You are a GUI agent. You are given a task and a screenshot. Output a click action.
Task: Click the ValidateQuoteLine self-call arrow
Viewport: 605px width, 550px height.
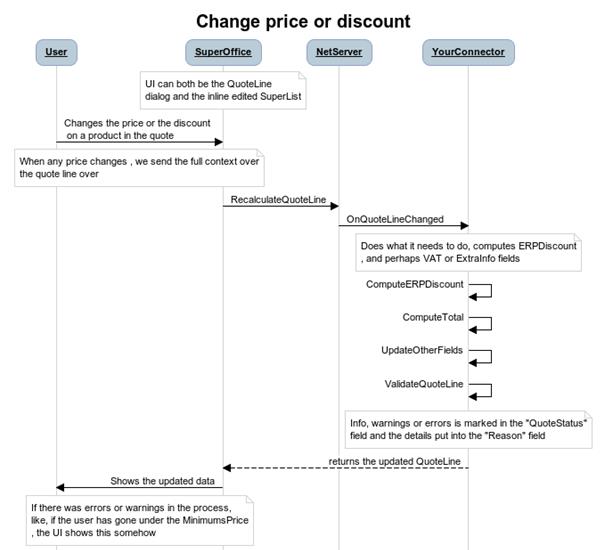pos(480,390)
